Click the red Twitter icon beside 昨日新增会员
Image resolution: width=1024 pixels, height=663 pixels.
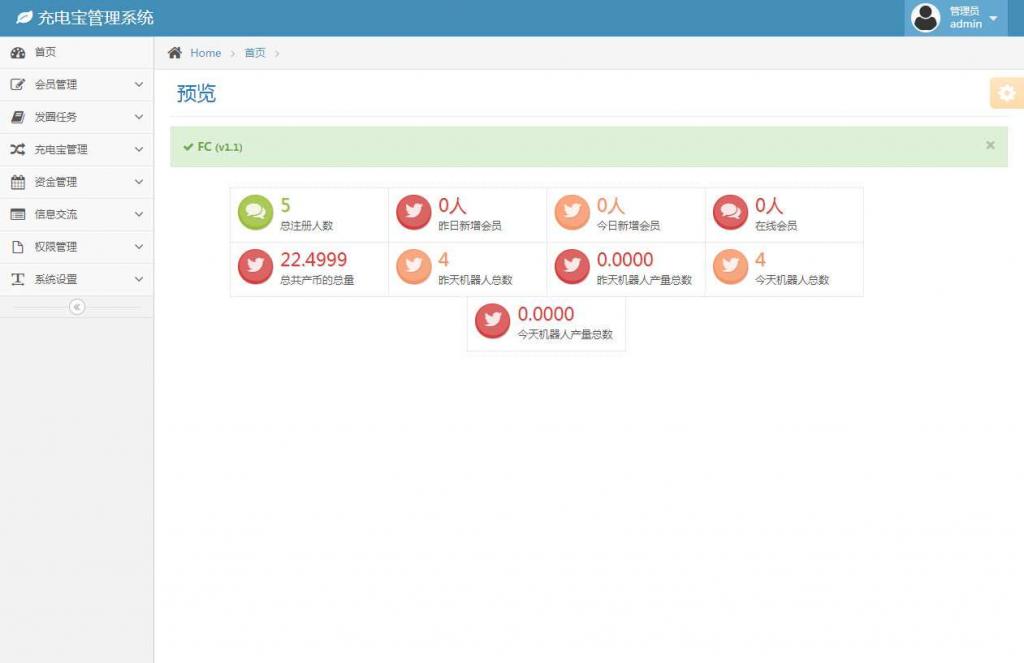[413, 212]
